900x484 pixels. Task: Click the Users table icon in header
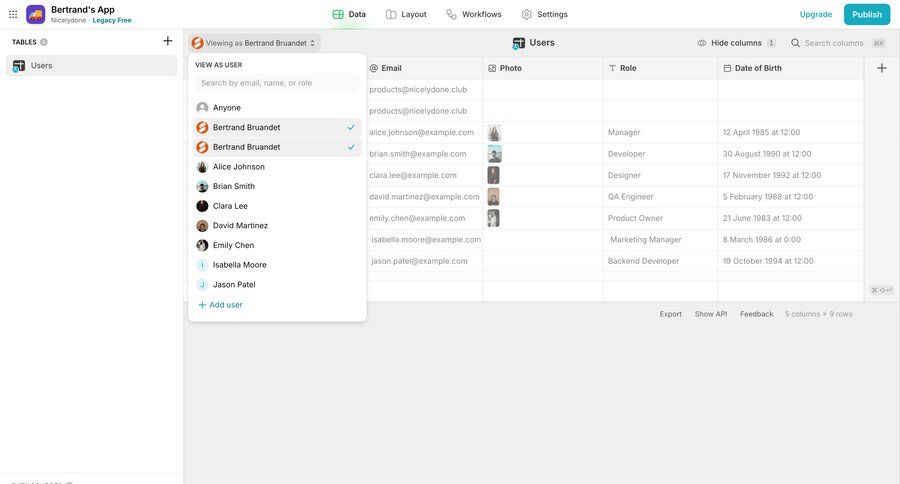(x=519, y=43)
